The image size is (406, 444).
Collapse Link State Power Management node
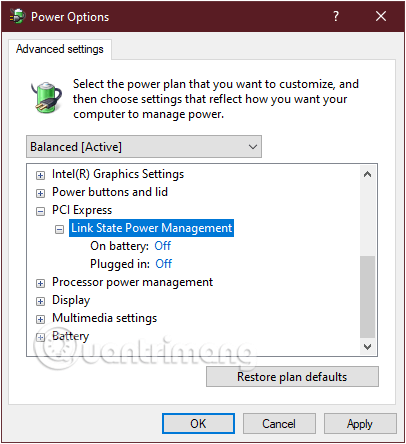[59, 229]
